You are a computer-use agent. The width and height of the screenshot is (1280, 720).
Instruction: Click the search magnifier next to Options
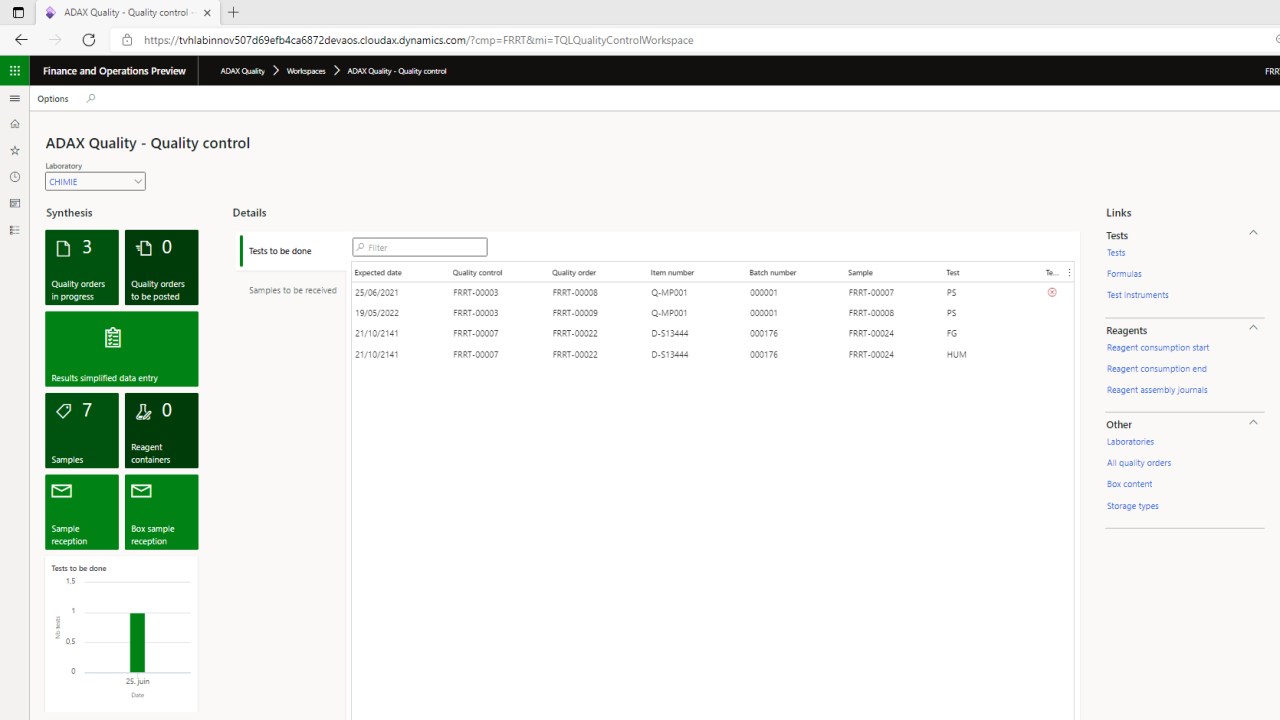click(91, 99)
